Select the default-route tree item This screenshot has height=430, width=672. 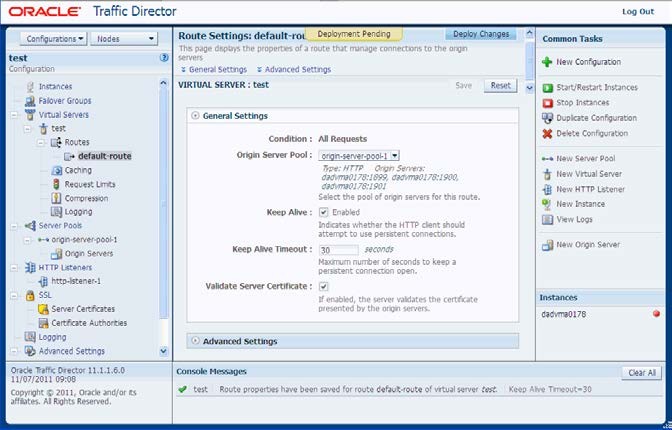pyautogui.click(x=105, y=156)
